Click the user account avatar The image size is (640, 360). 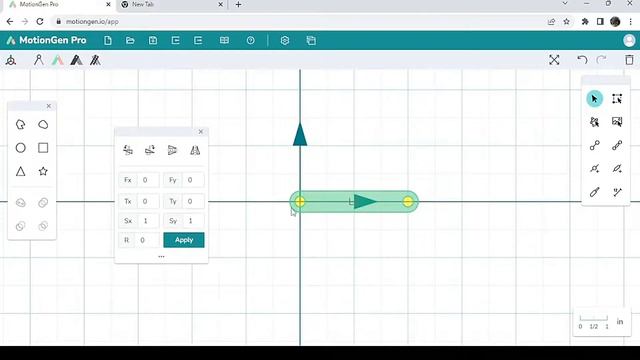pyautogui.click(x=629, y=40)
